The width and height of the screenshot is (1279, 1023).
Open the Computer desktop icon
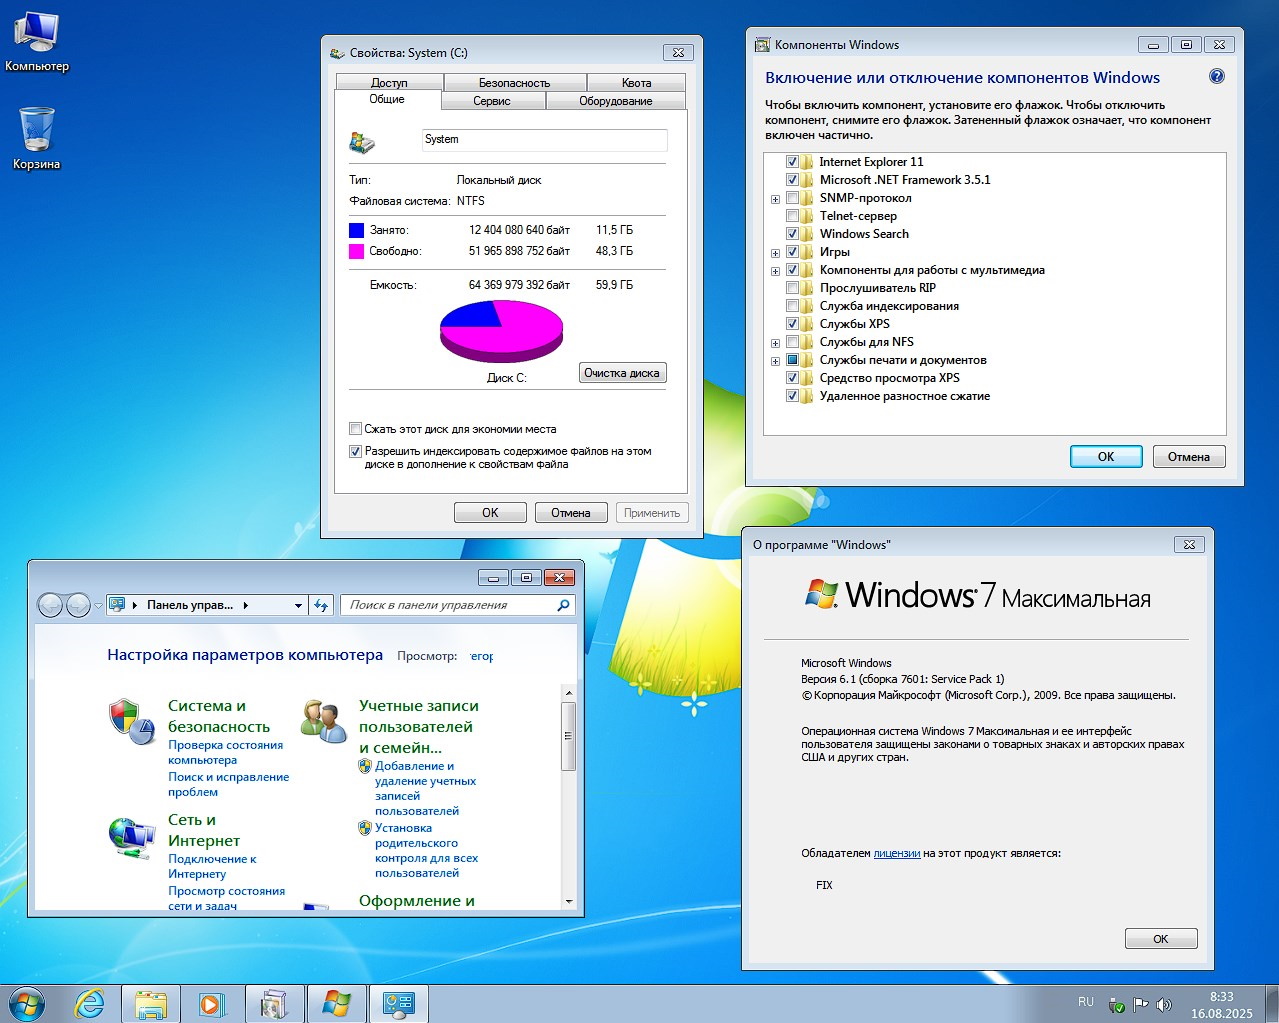pos(37,41)
